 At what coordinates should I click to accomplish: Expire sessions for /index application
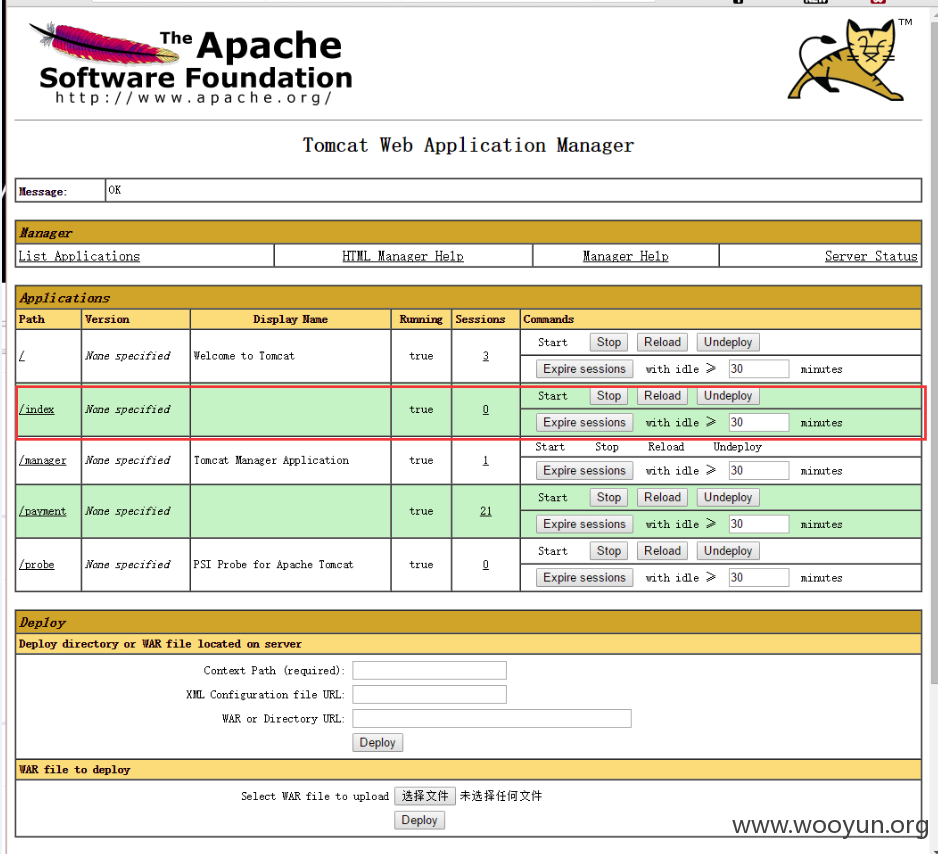(584, 423)
